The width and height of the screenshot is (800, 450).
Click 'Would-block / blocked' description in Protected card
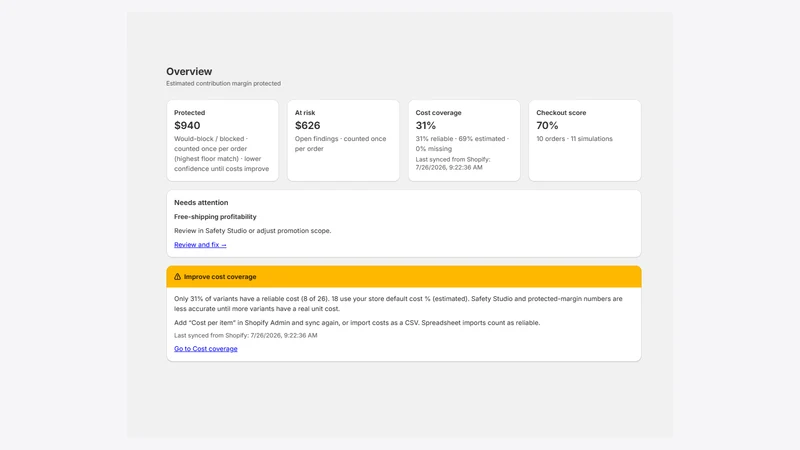coord(221,154)
